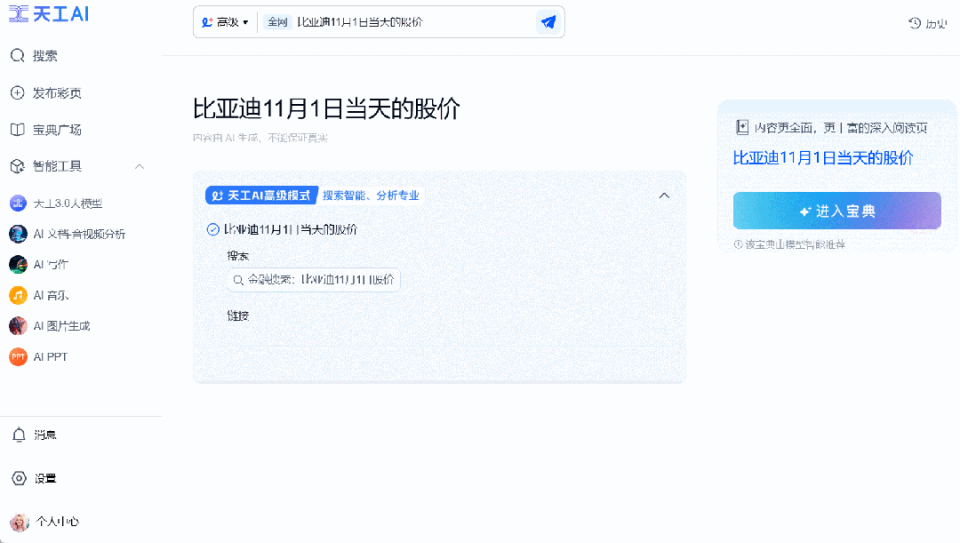Click the magnifier icon in 全网搜索 chip
This screenshot has width=960, height=543.
coord(238,280)
